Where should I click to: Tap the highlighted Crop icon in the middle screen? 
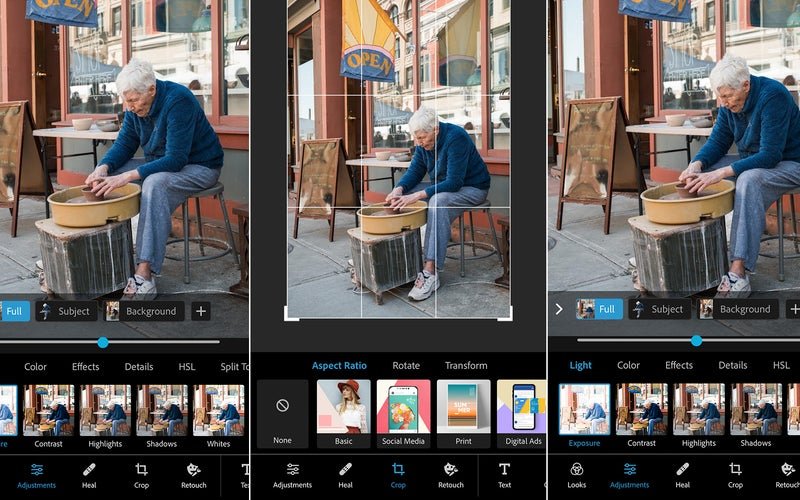(x=398, y=469)
